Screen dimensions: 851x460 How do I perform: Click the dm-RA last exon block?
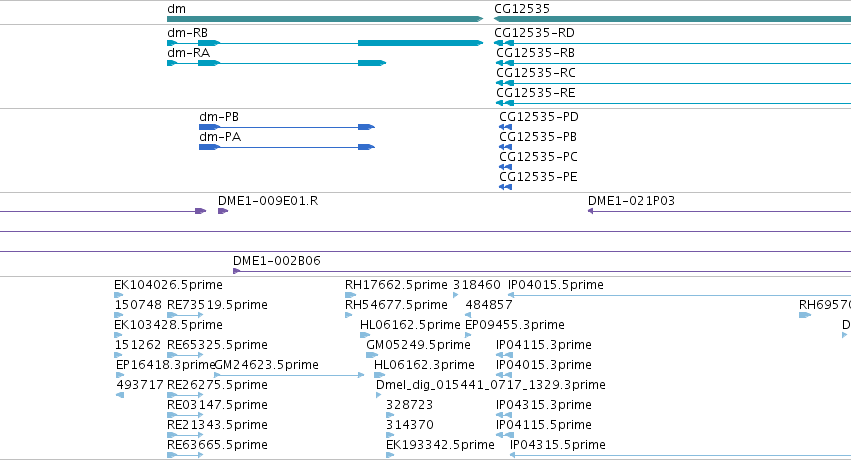pos(372,63)
